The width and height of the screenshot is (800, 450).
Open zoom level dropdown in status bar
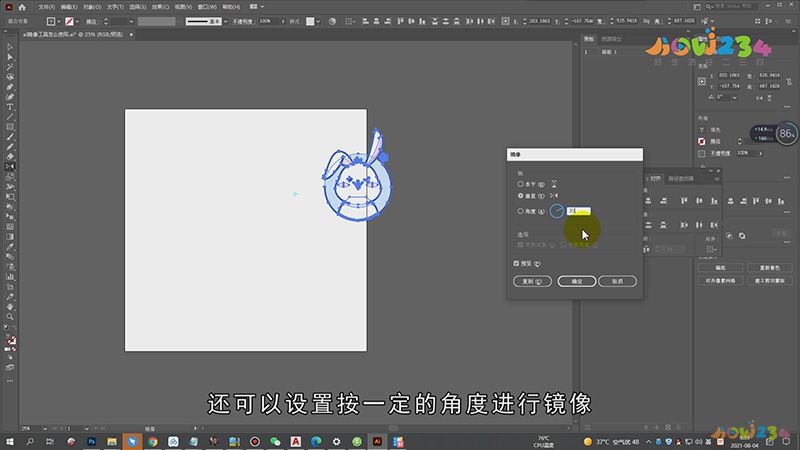click(x=45, y=429)
